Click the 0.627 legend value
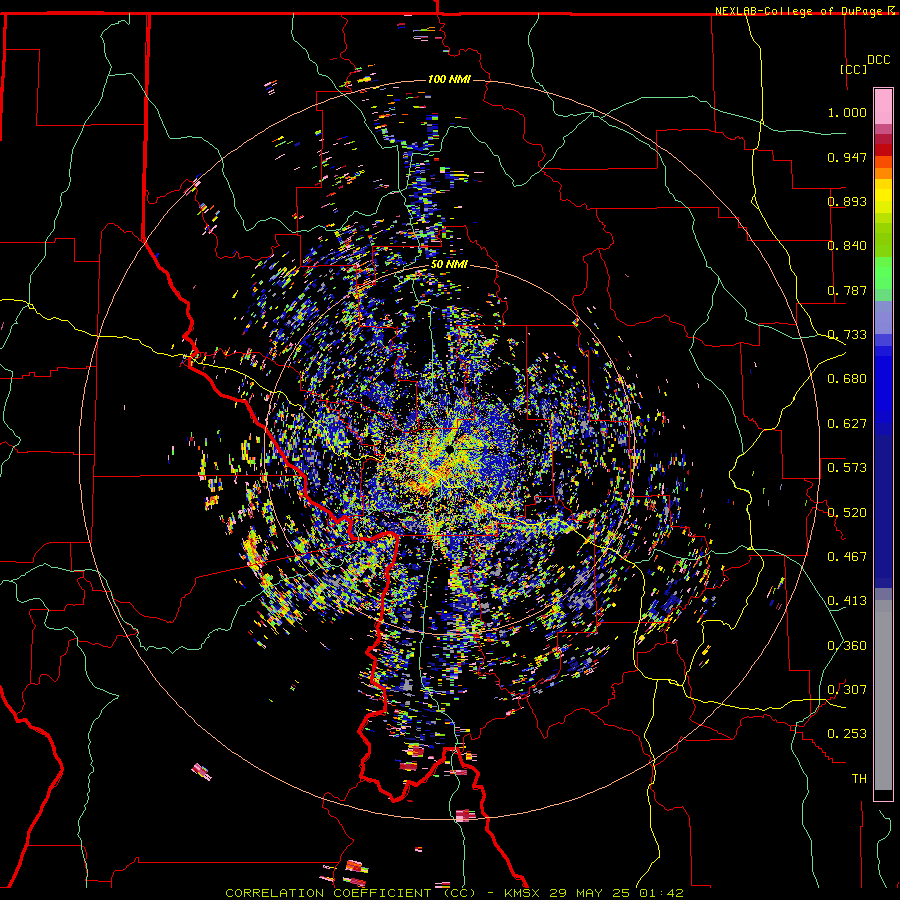 tap(847, 424)
